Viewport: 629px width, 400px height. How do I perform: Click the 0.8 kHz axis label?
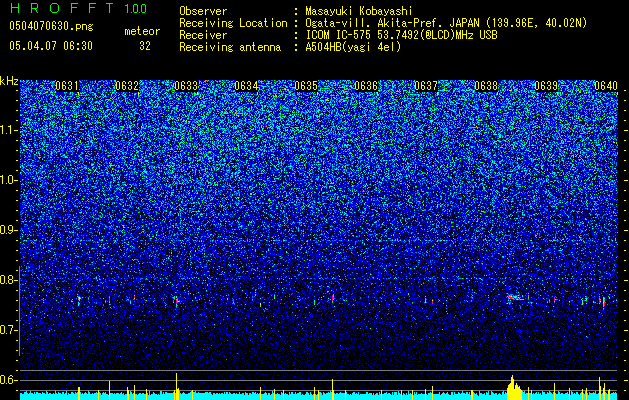[x=9, y=280]
